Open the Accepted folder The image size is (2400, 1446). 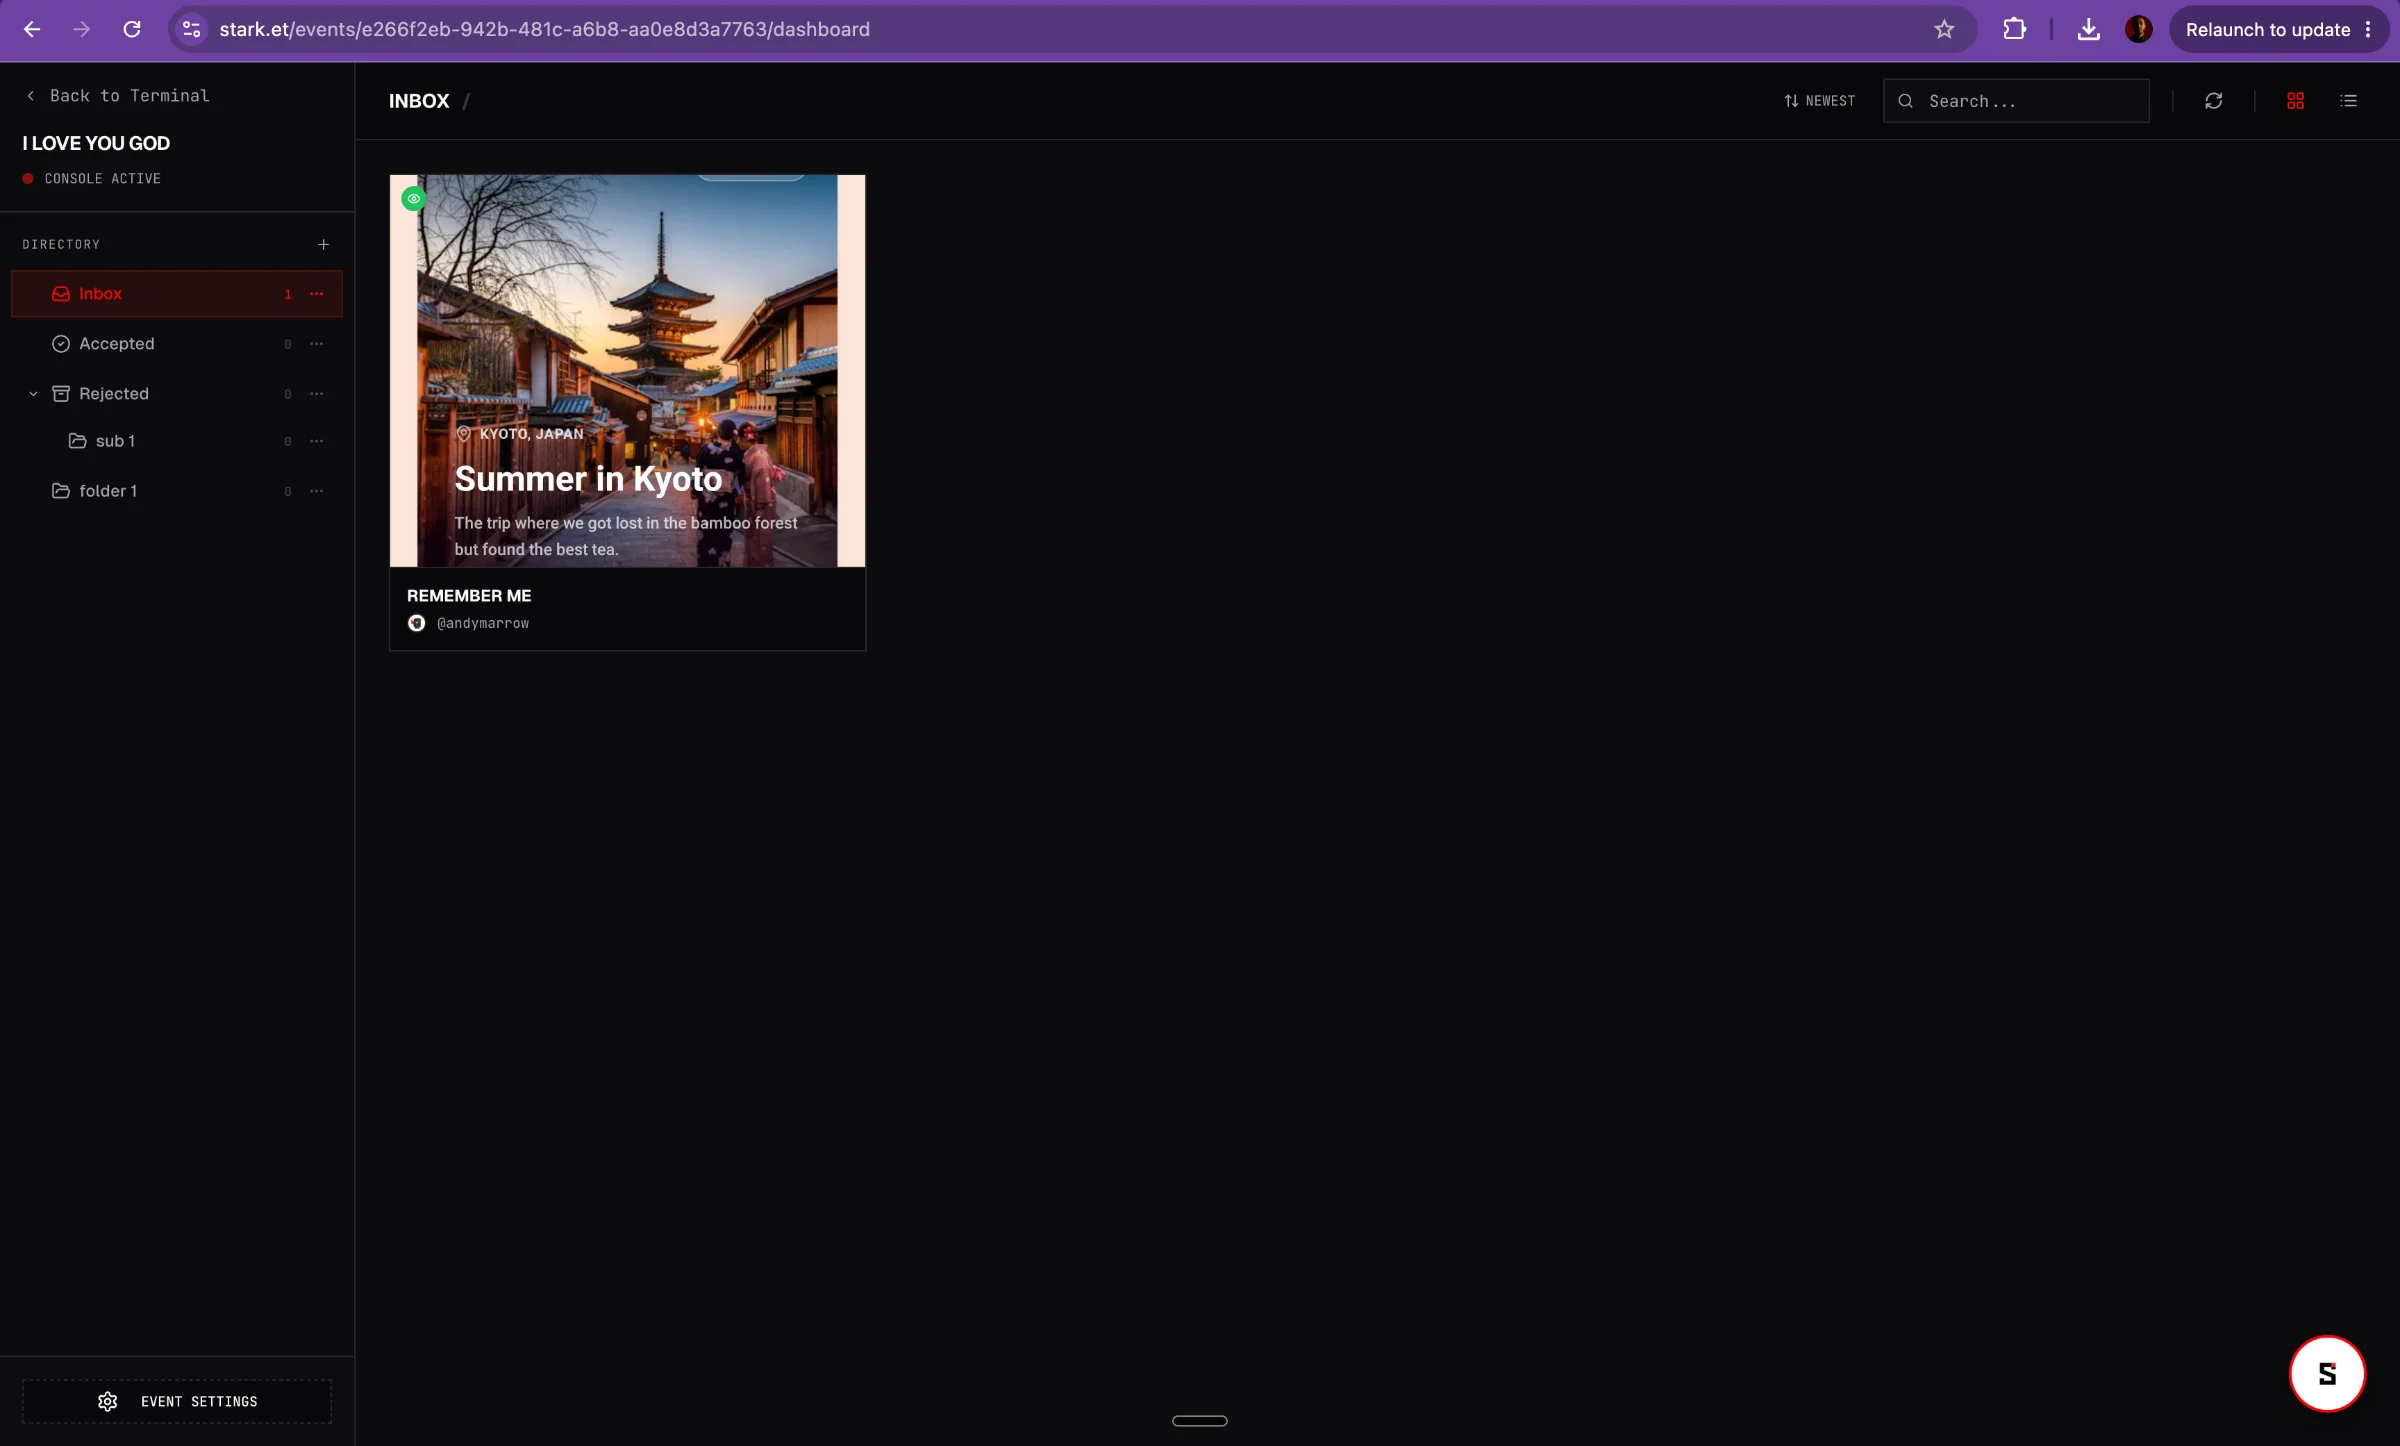point(177,344)
